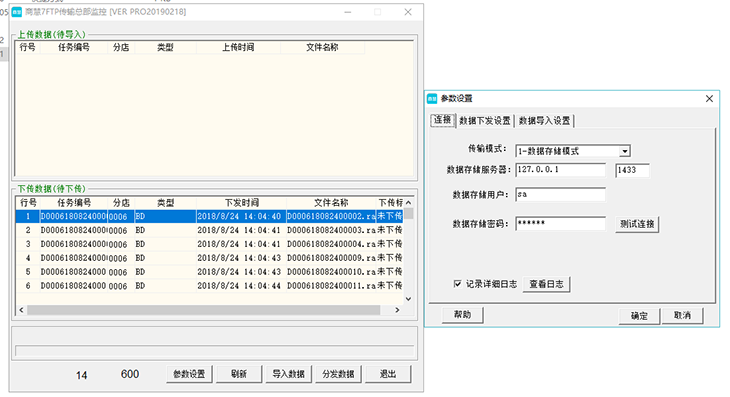Click the FTP monitor window title icon

coord(17,12)
